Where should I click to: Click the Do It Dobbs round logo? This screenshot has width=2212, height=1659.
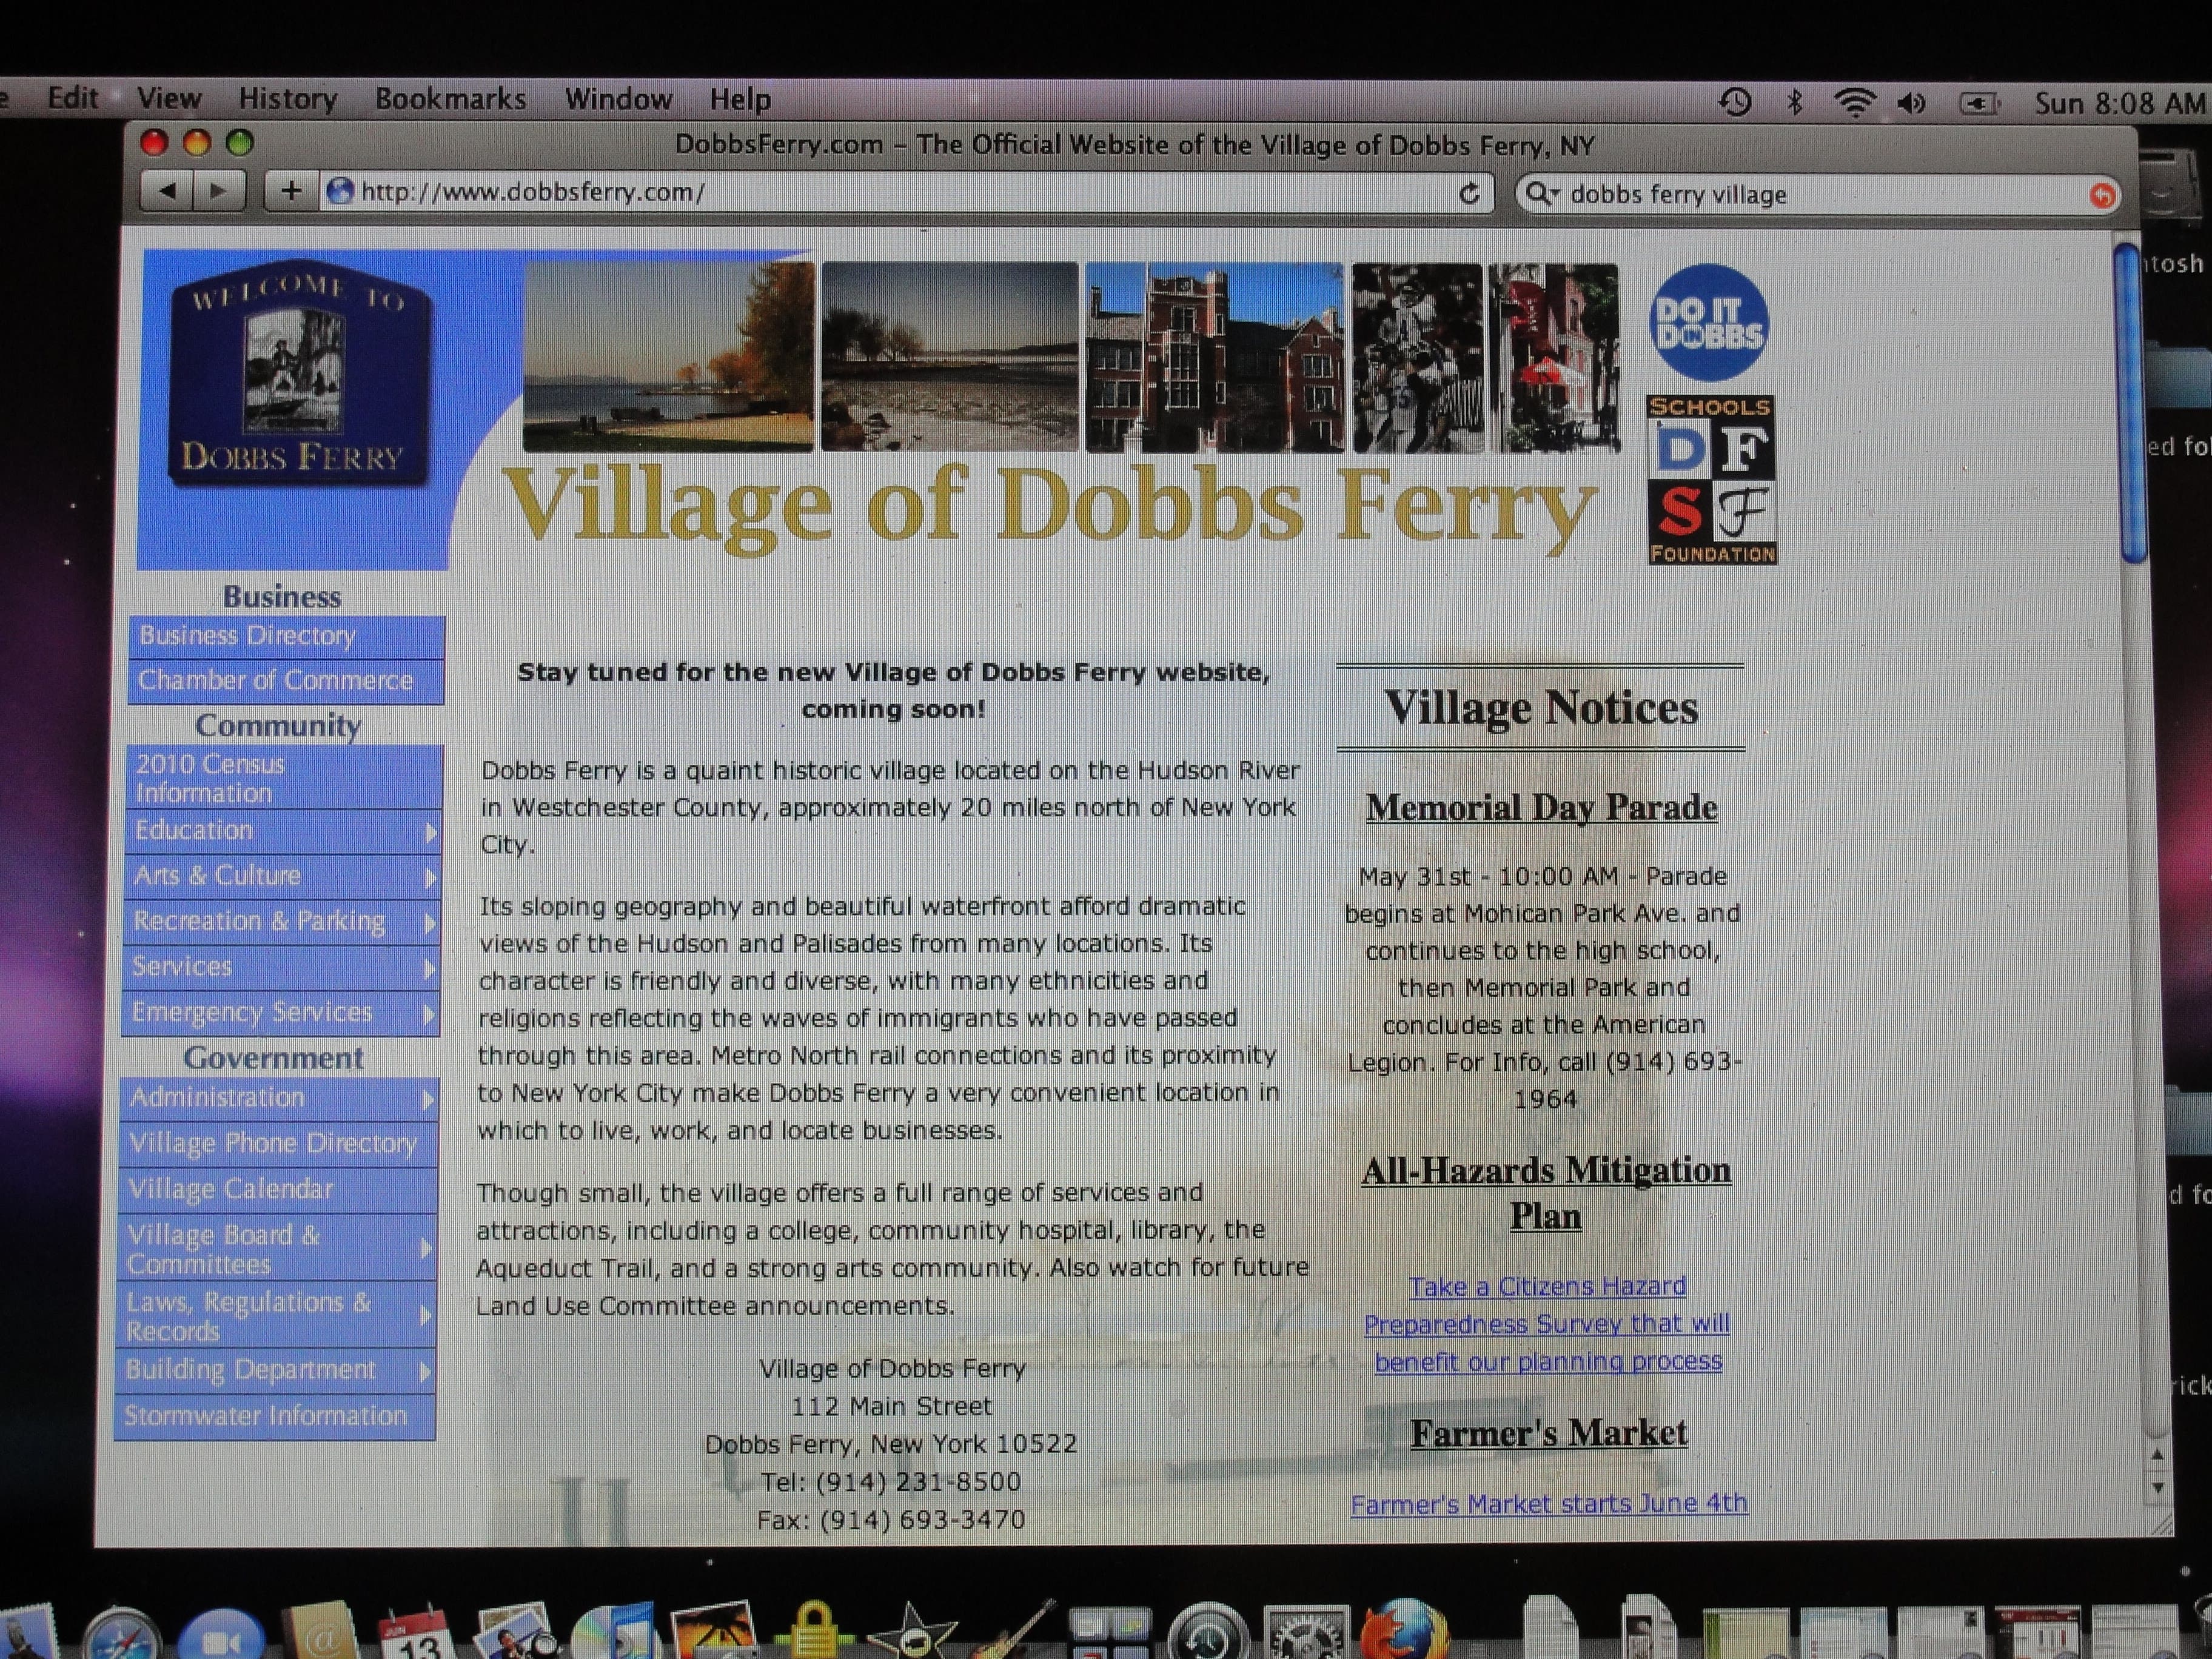coord(1708,322)
